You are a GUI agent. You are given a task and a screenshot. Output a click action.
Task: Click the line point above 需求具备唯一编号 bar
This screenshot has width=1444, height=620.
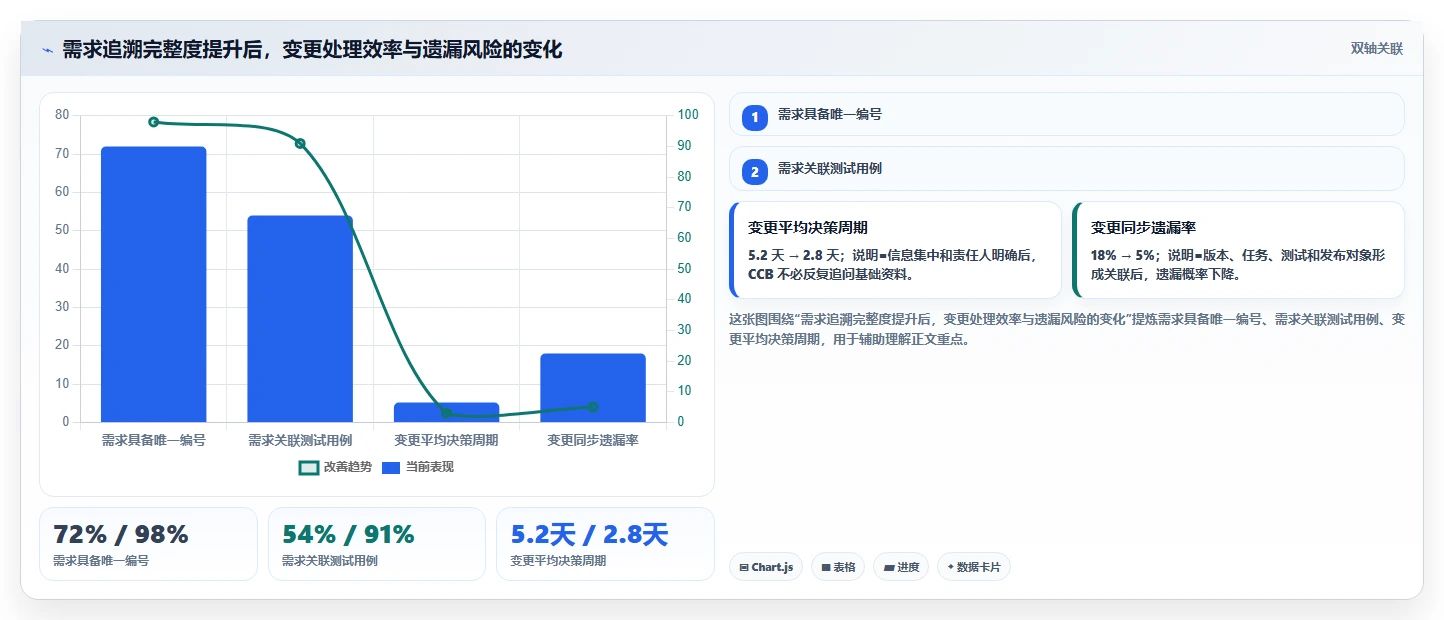click(153, 122)
